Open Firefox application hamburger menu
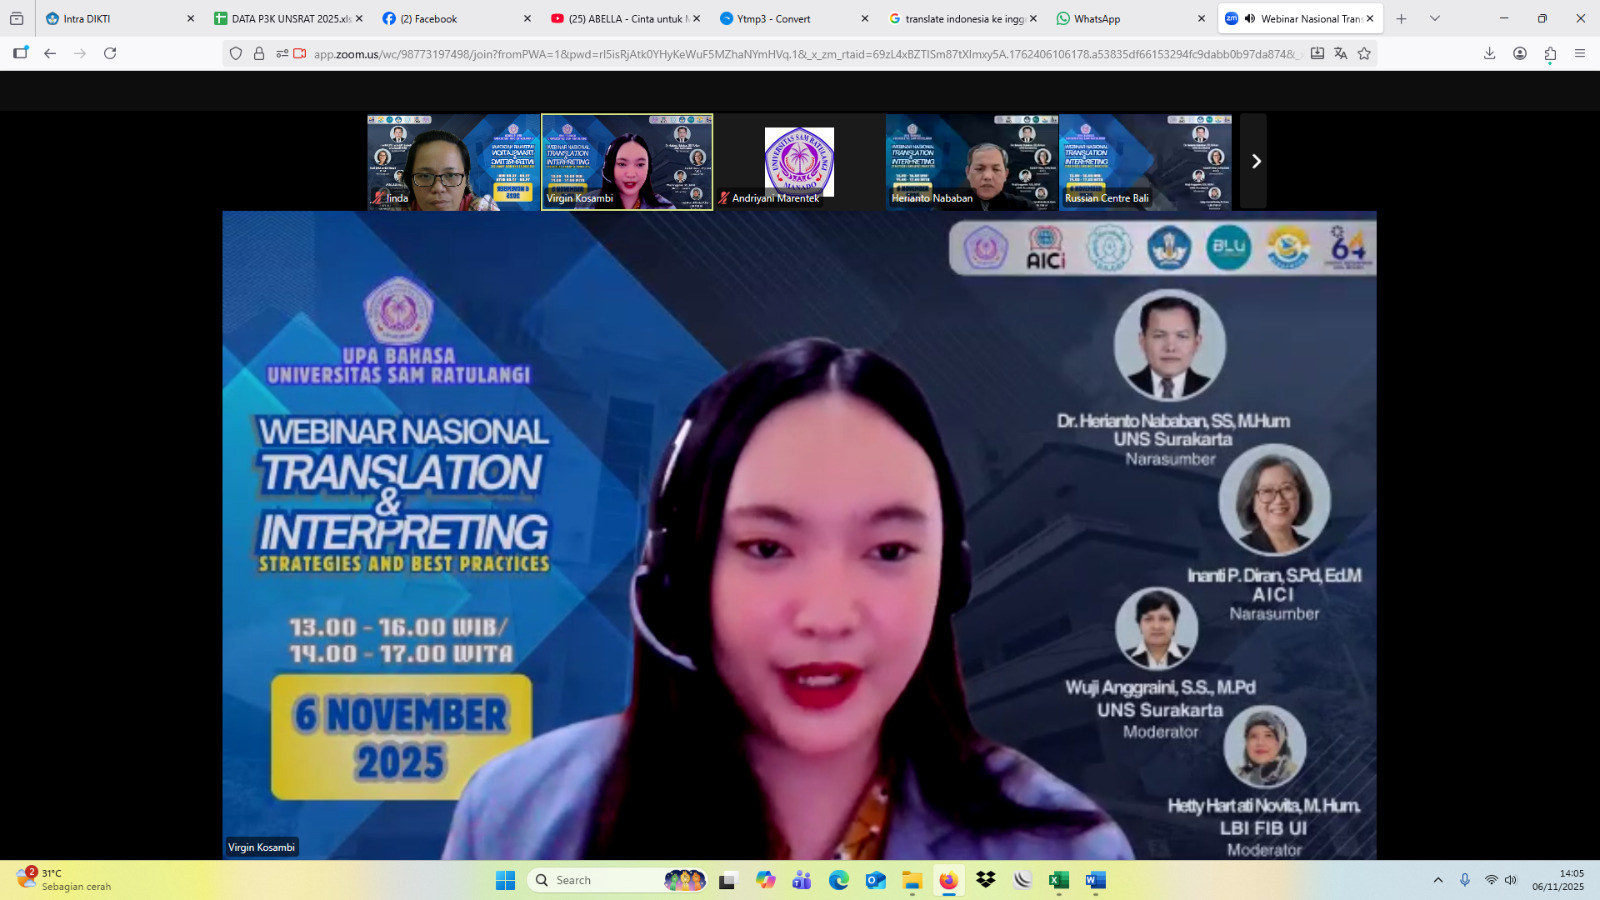This screenshot has height=900, width=1600. (1580, 53)
